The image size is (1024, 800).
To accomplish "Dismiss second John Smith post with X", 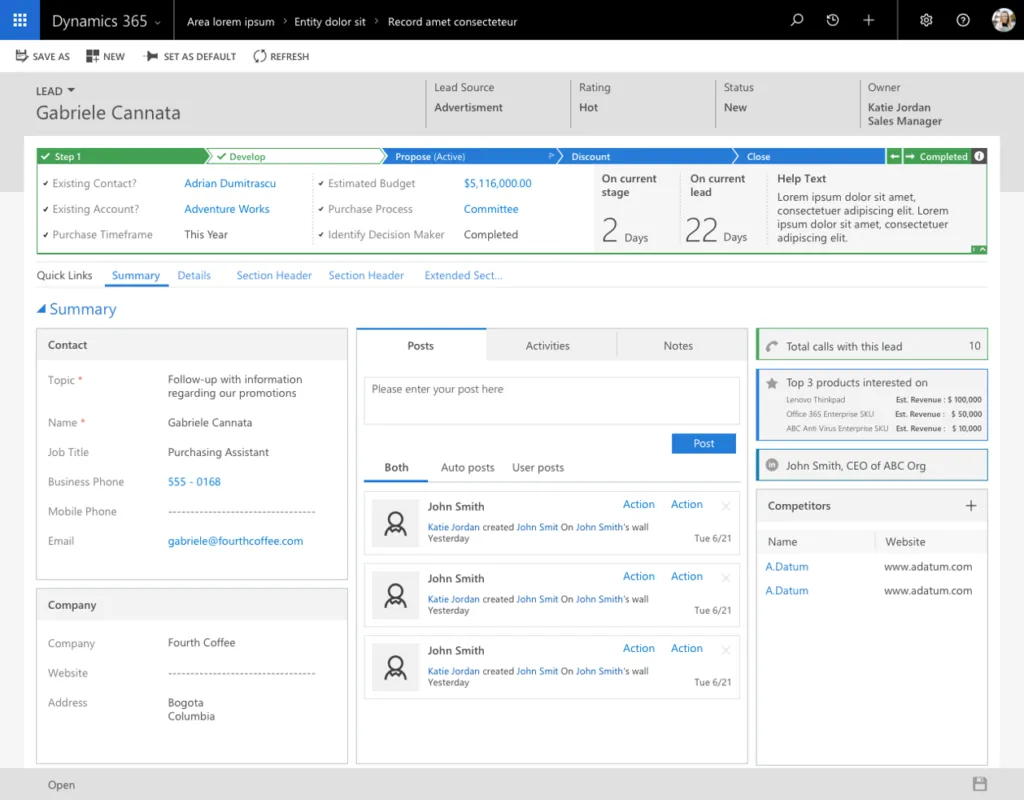I will pyautogui.click(x=726, y=577).
